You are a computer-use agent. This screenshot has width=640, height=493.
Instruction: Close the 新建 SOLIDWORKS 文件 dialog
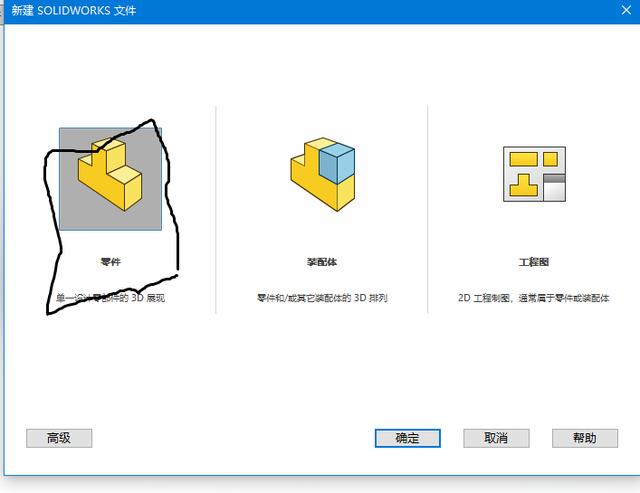626,10
